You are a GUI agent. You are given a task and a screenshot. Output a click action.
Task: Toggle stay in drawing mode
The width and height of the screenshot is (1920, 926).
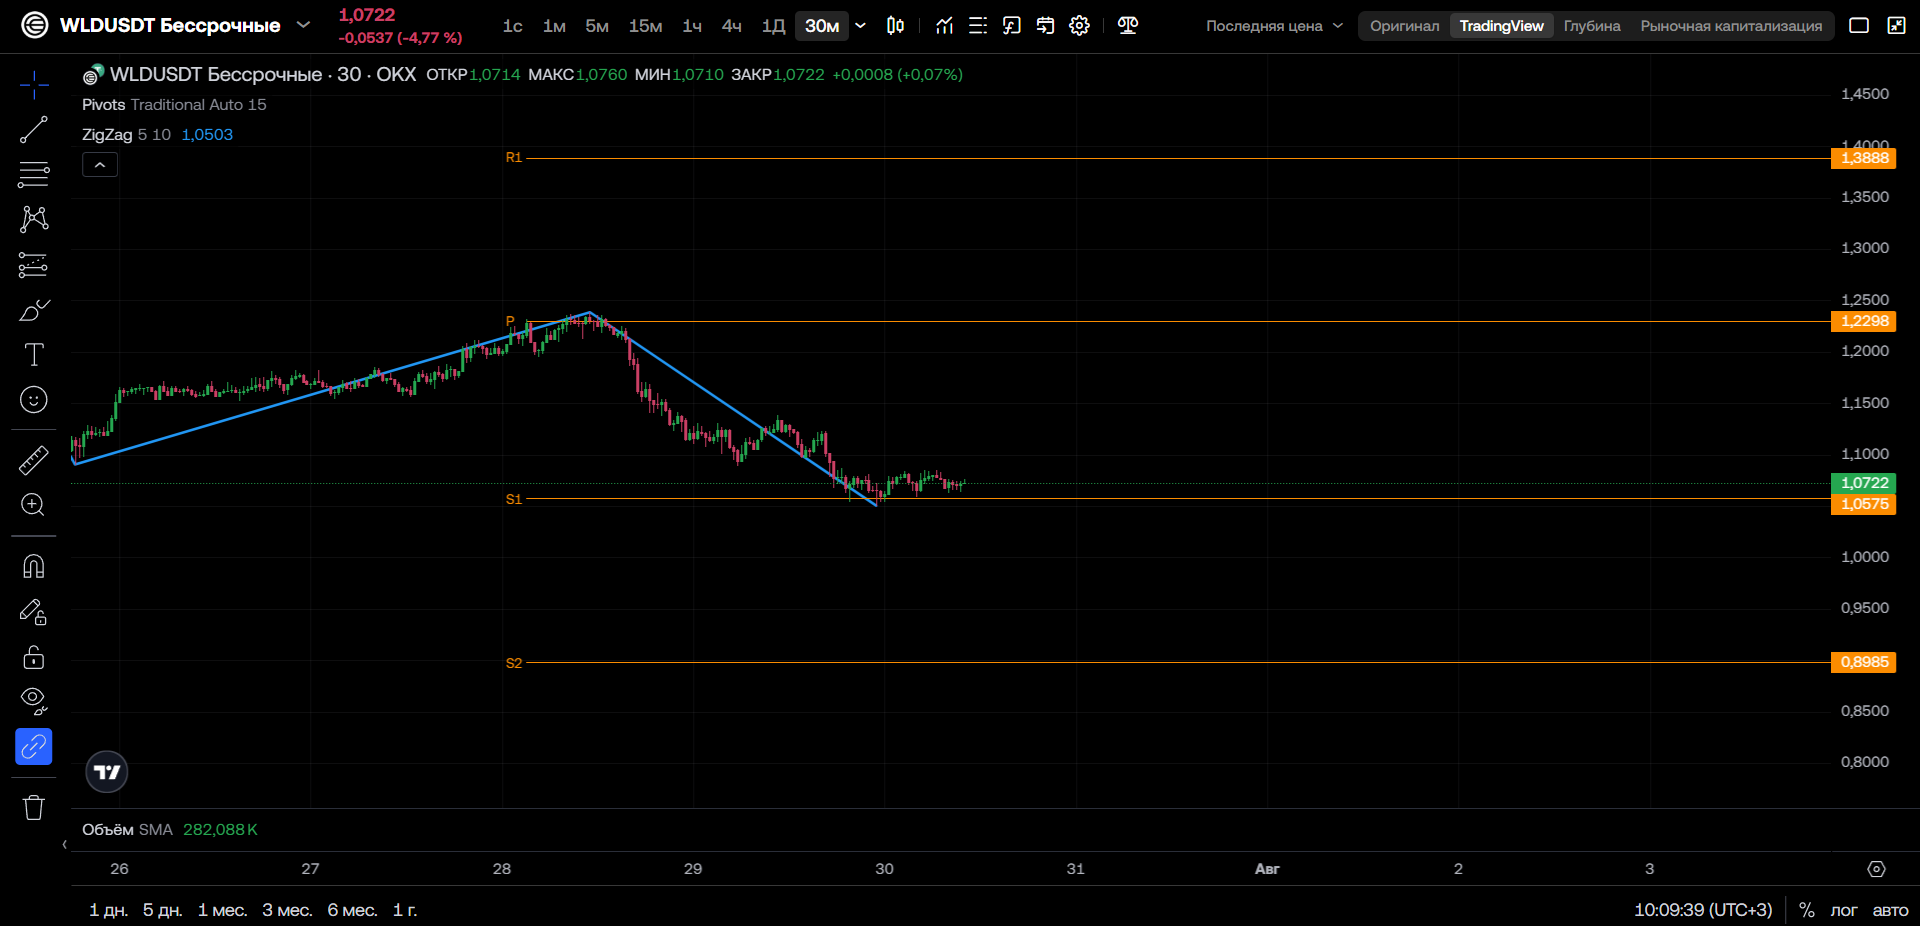tap(34, 612)
